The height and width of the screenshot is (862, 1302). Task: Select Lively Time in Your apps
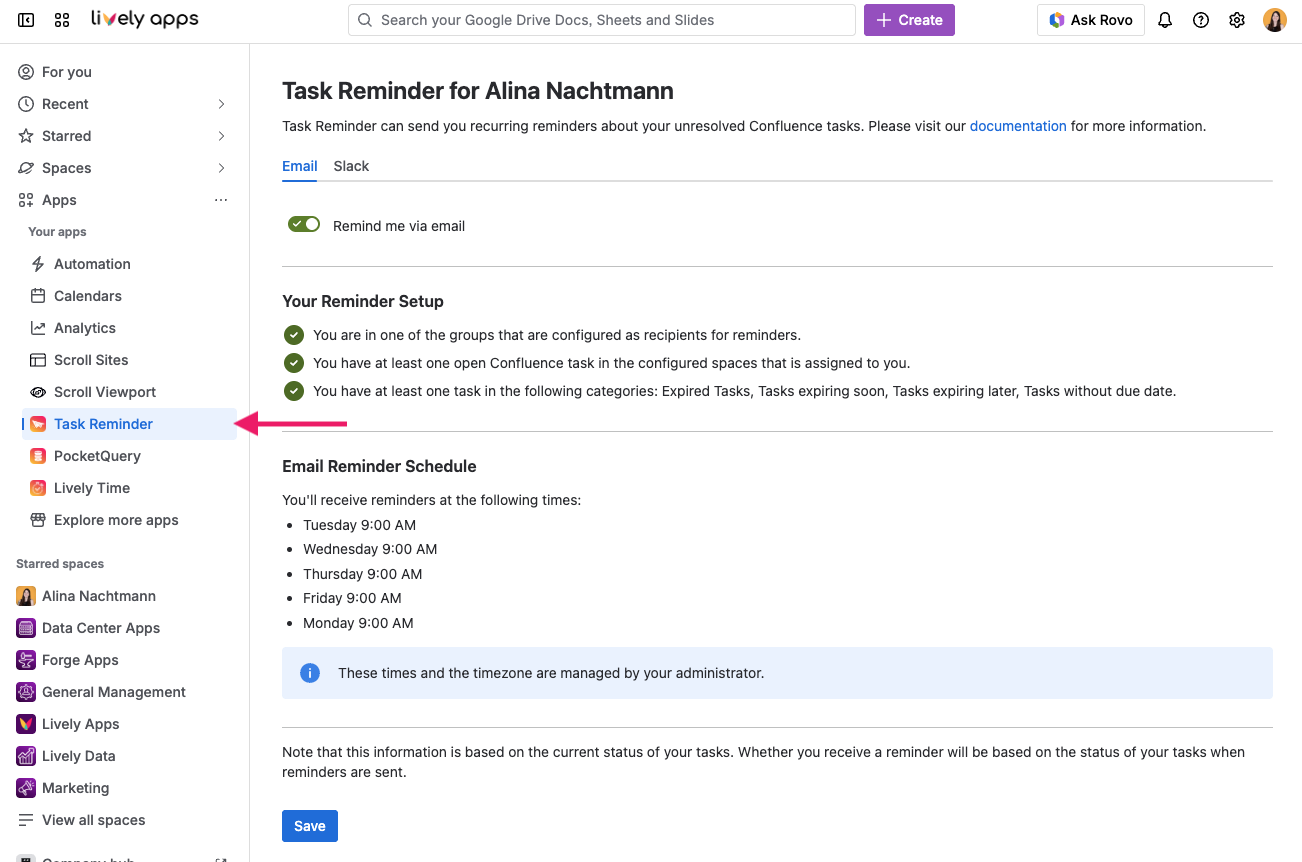[89, 487]
